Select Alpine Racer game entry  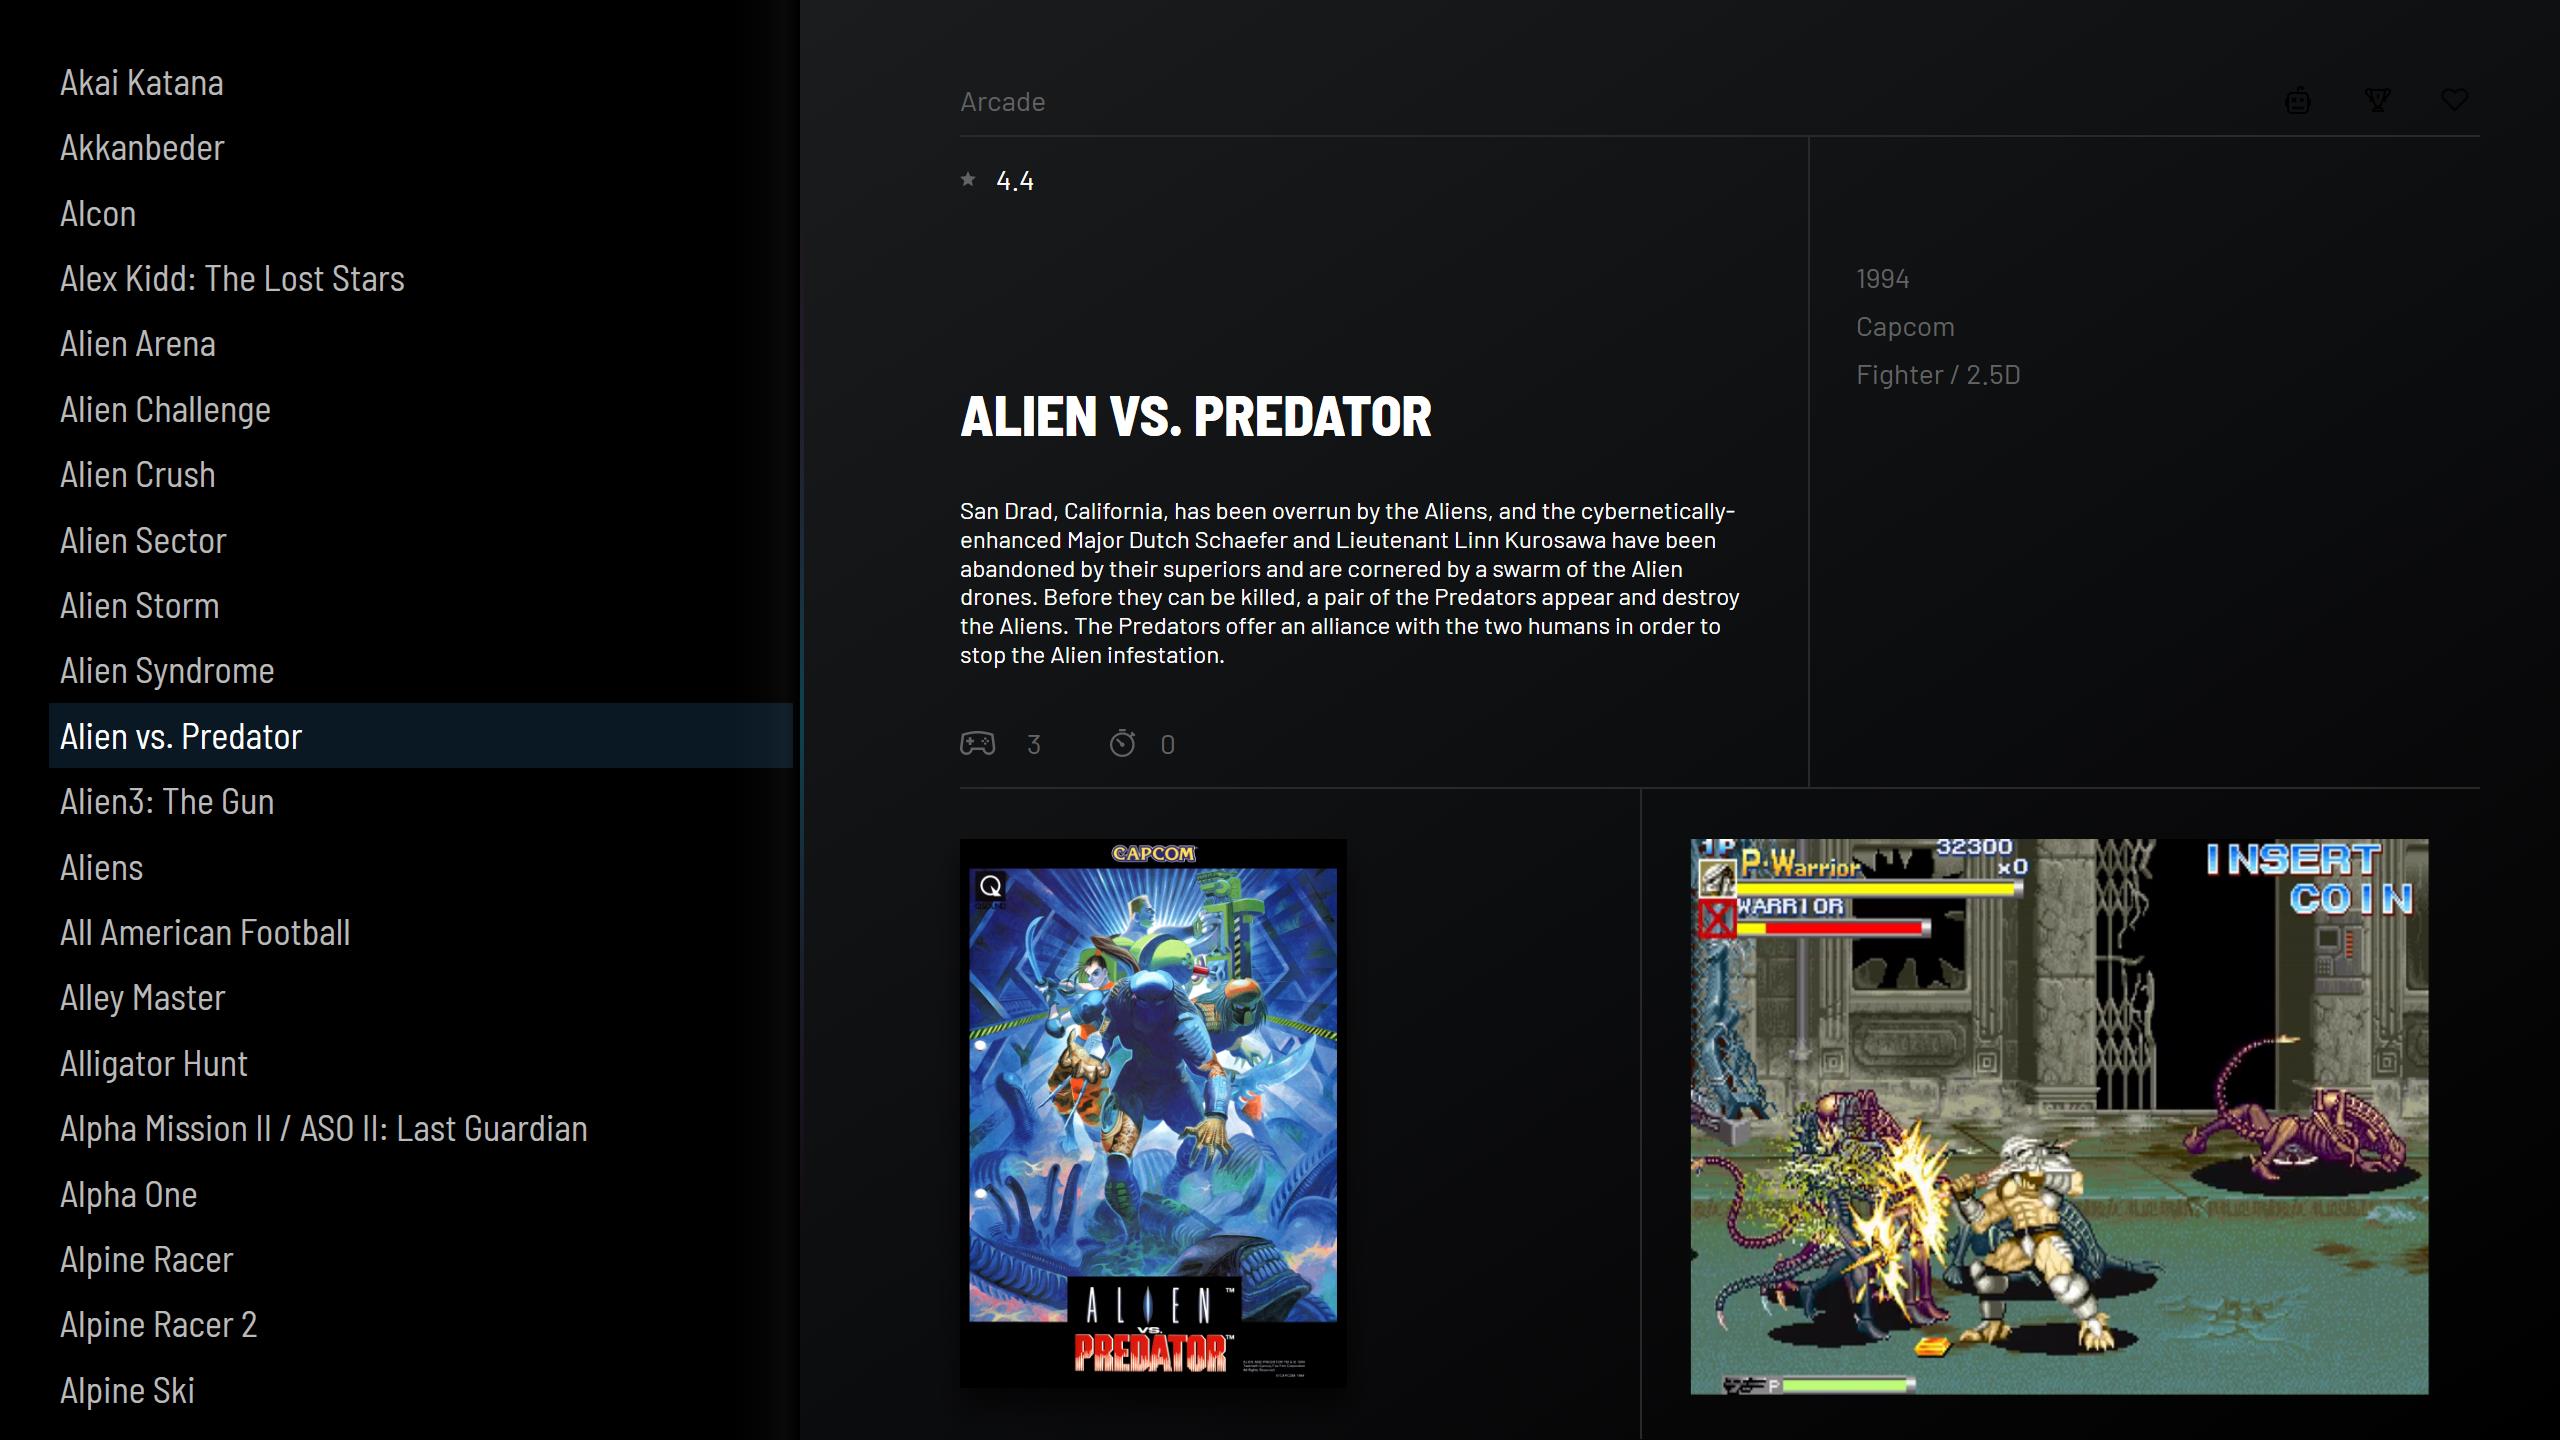pyautogui.click(x=420, y=1259)
